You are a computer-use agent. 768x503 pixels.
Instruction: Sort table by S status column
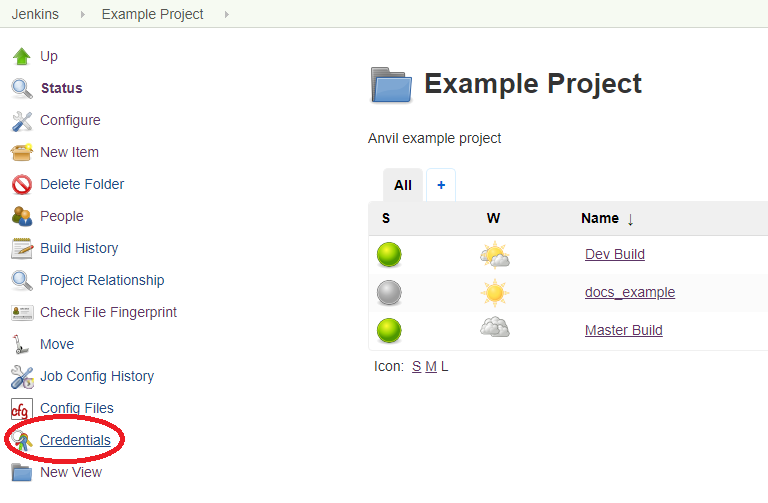click(386, 218)
